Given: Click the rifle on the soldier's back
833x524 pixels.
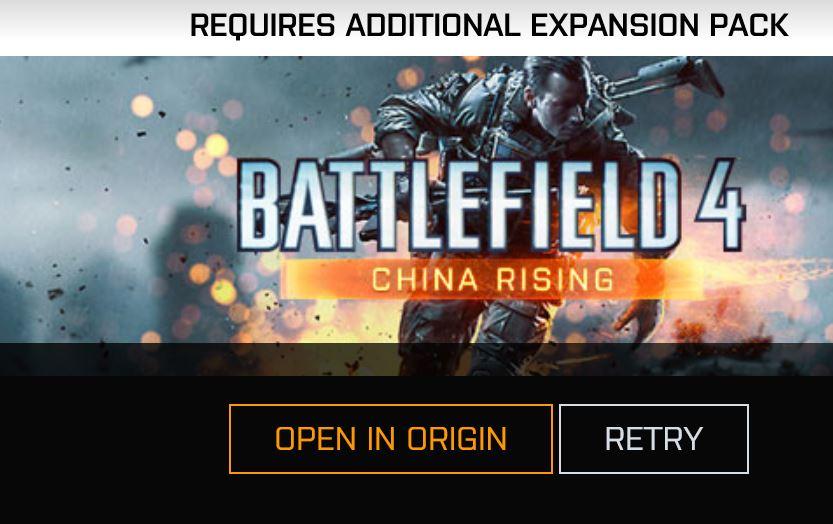Looking at the screenshot, I should [x=664, y=80].
